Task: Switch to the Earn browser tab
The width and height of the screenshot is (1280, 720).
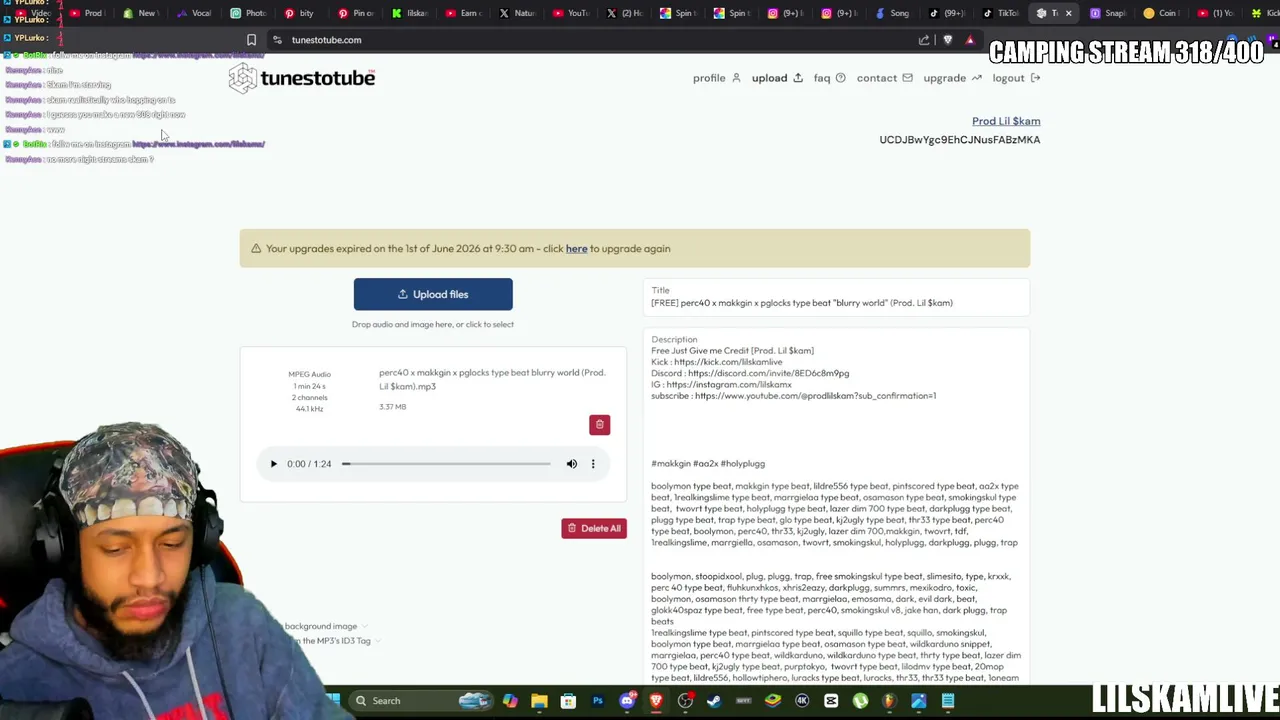Action: 462,13
